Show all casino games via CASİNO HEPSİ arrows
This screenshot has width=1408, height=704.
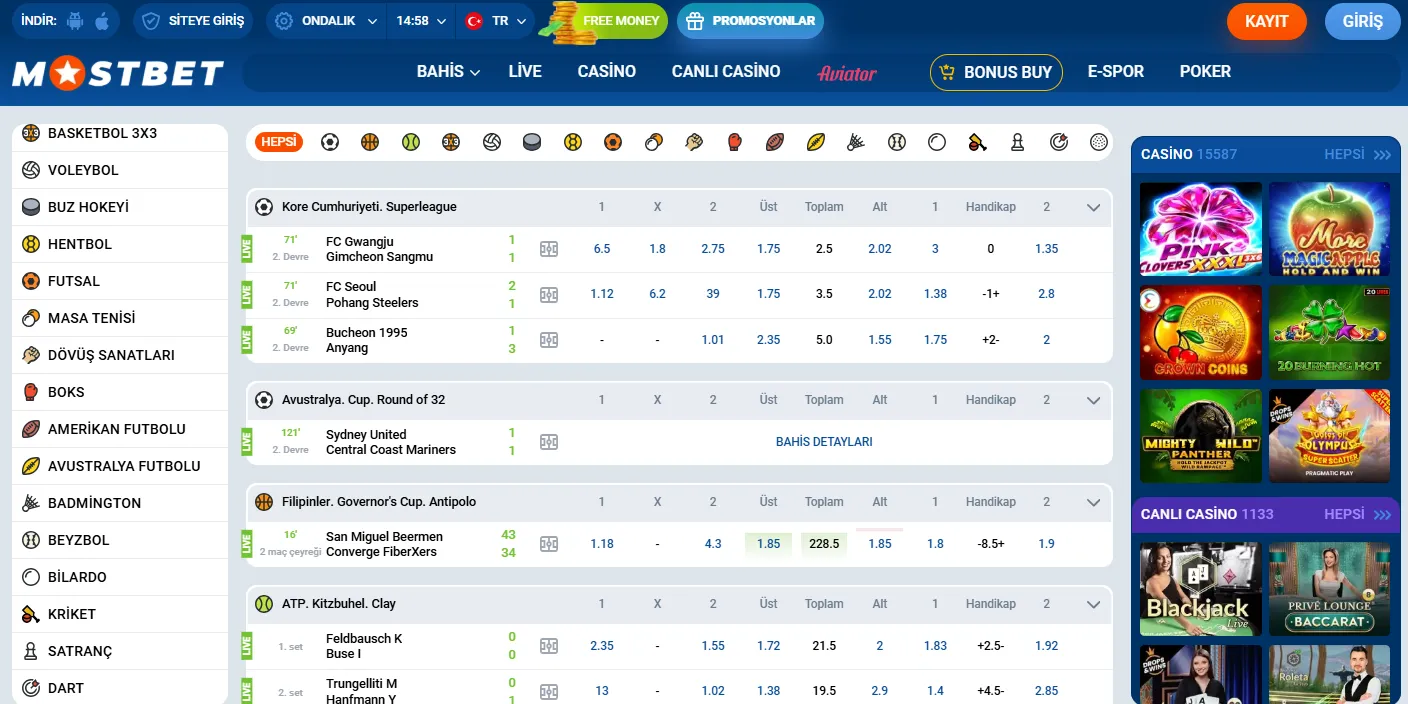point(1383,155)
